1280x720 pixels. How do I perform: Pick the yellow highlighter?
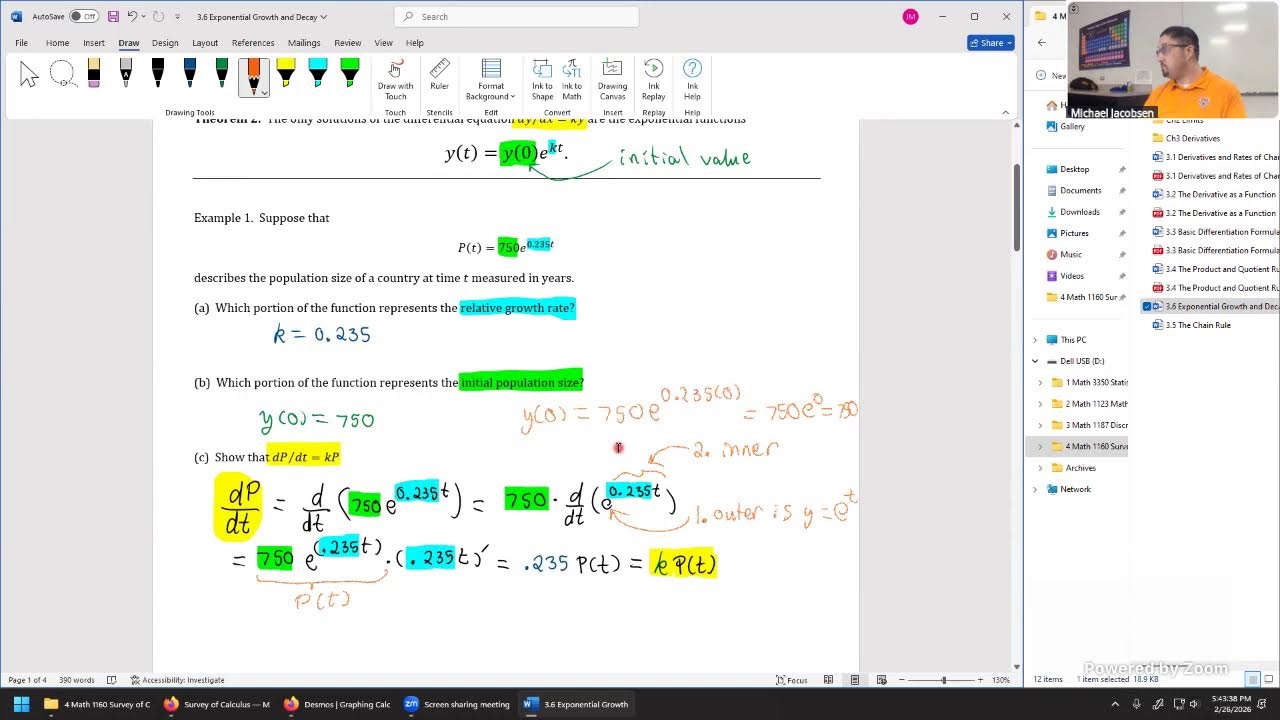(286, 75)
